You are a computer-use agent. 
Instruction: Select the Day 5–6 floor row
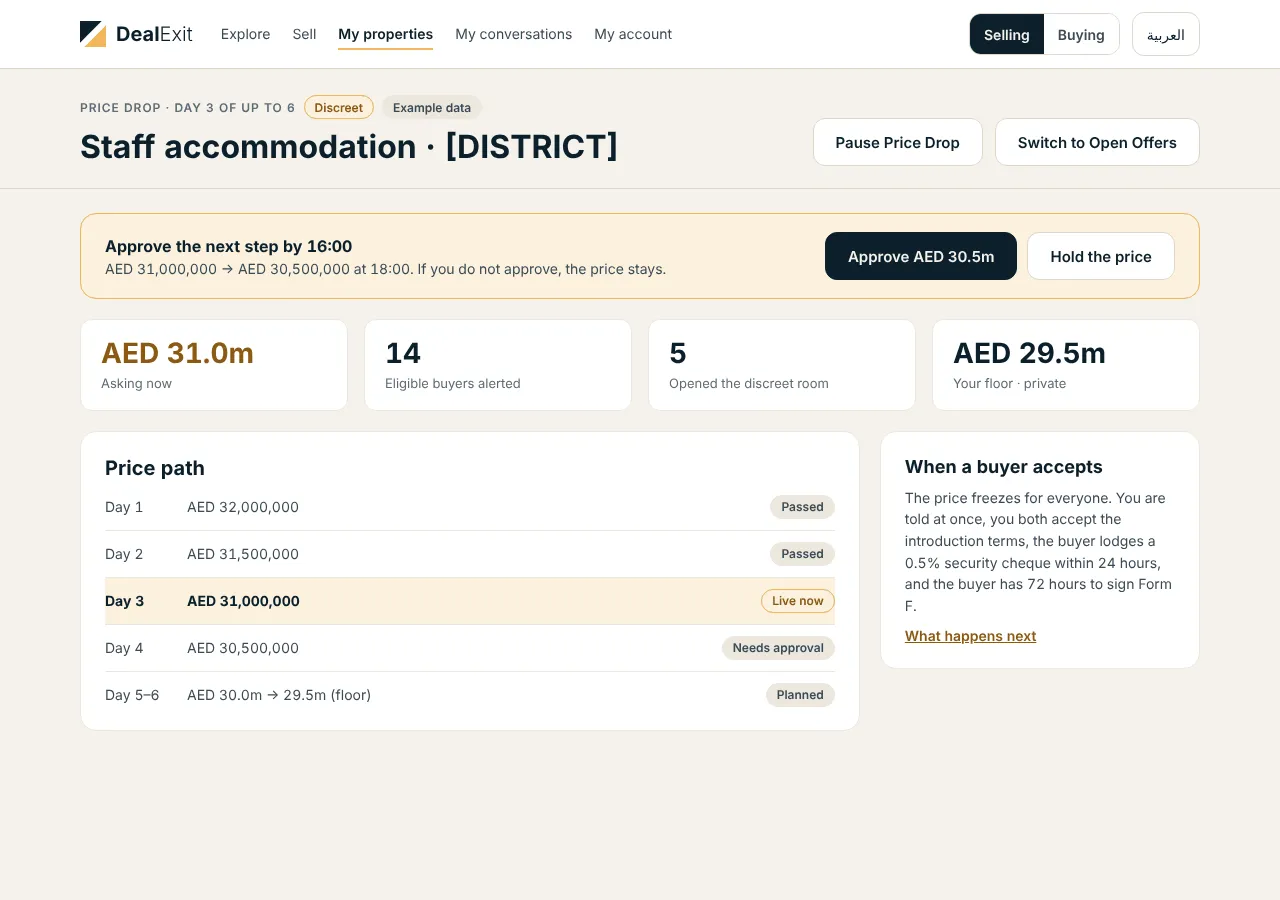470,695
